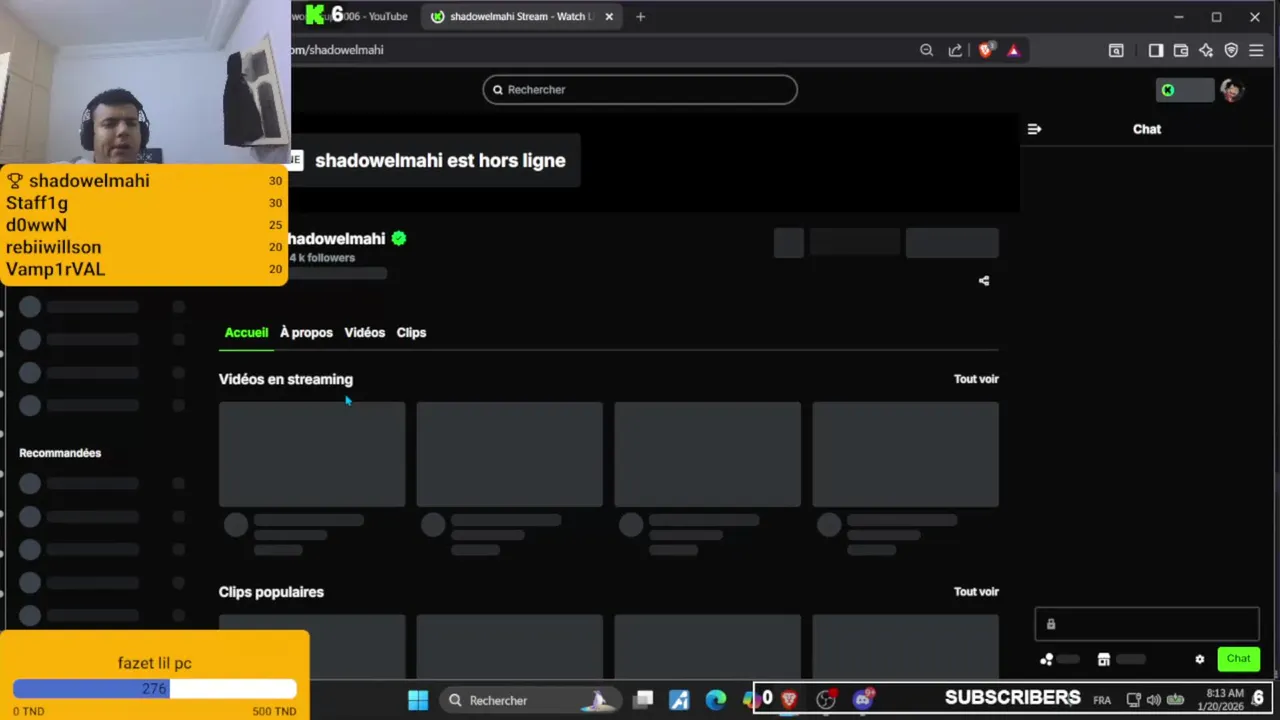This screenshot has height=720, width=1280.
Task: Click the share channel icon
Action: pyautogui.click(x=984, y=281)
